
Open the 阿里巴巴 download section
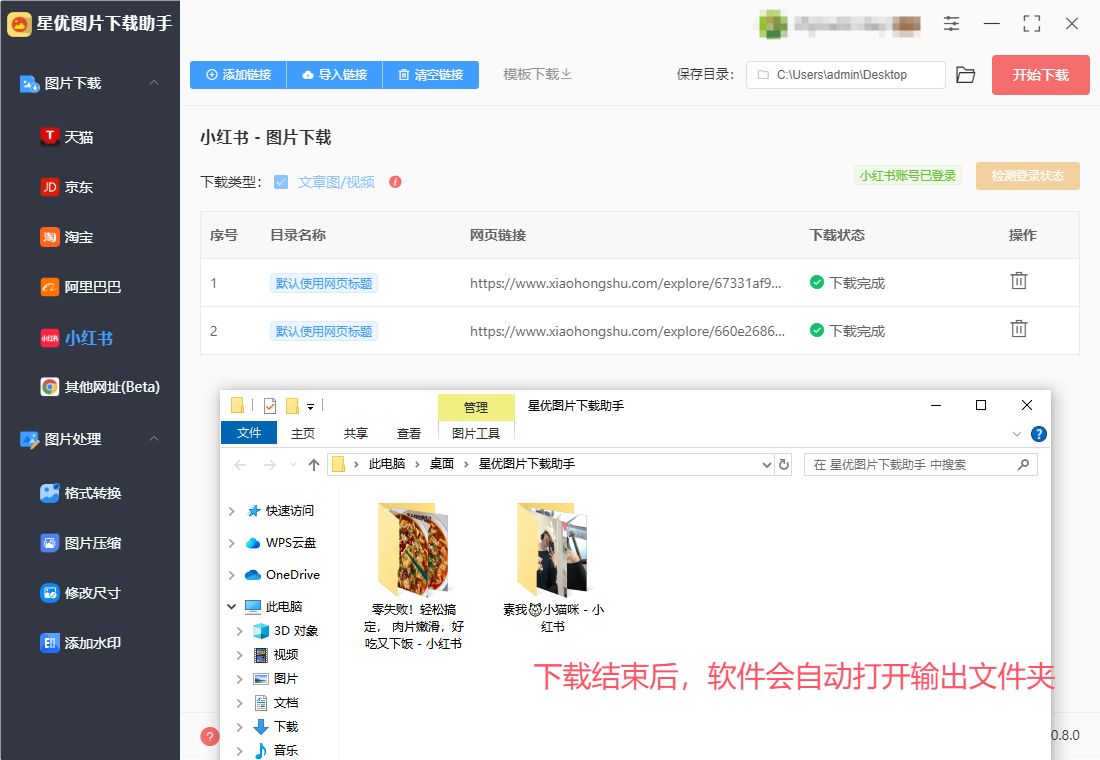tap(81, 287)
